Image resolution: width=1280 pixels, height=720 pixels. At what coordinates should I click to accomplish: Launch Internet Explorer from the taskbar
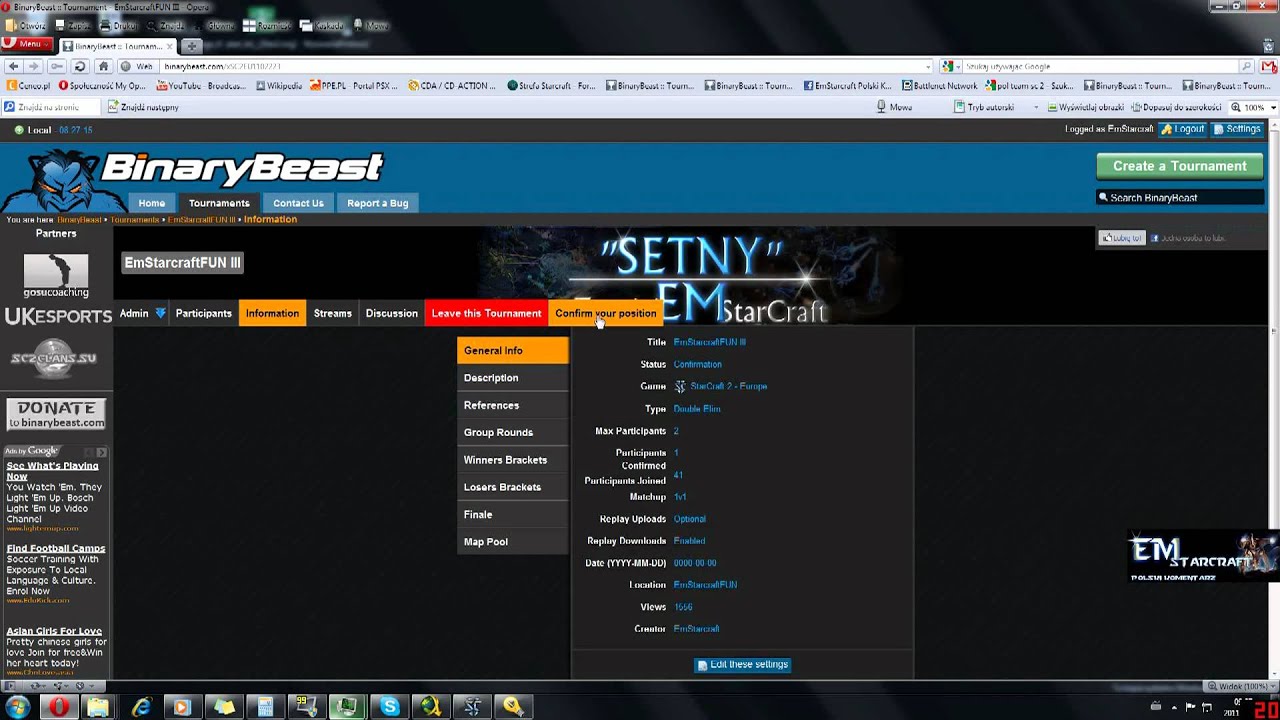[141, 708]
